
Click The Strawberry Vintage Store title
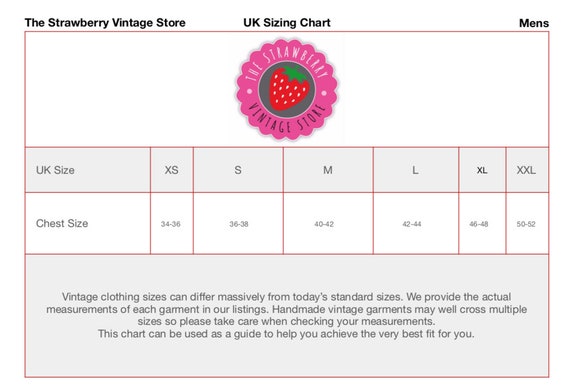point(105,23)
